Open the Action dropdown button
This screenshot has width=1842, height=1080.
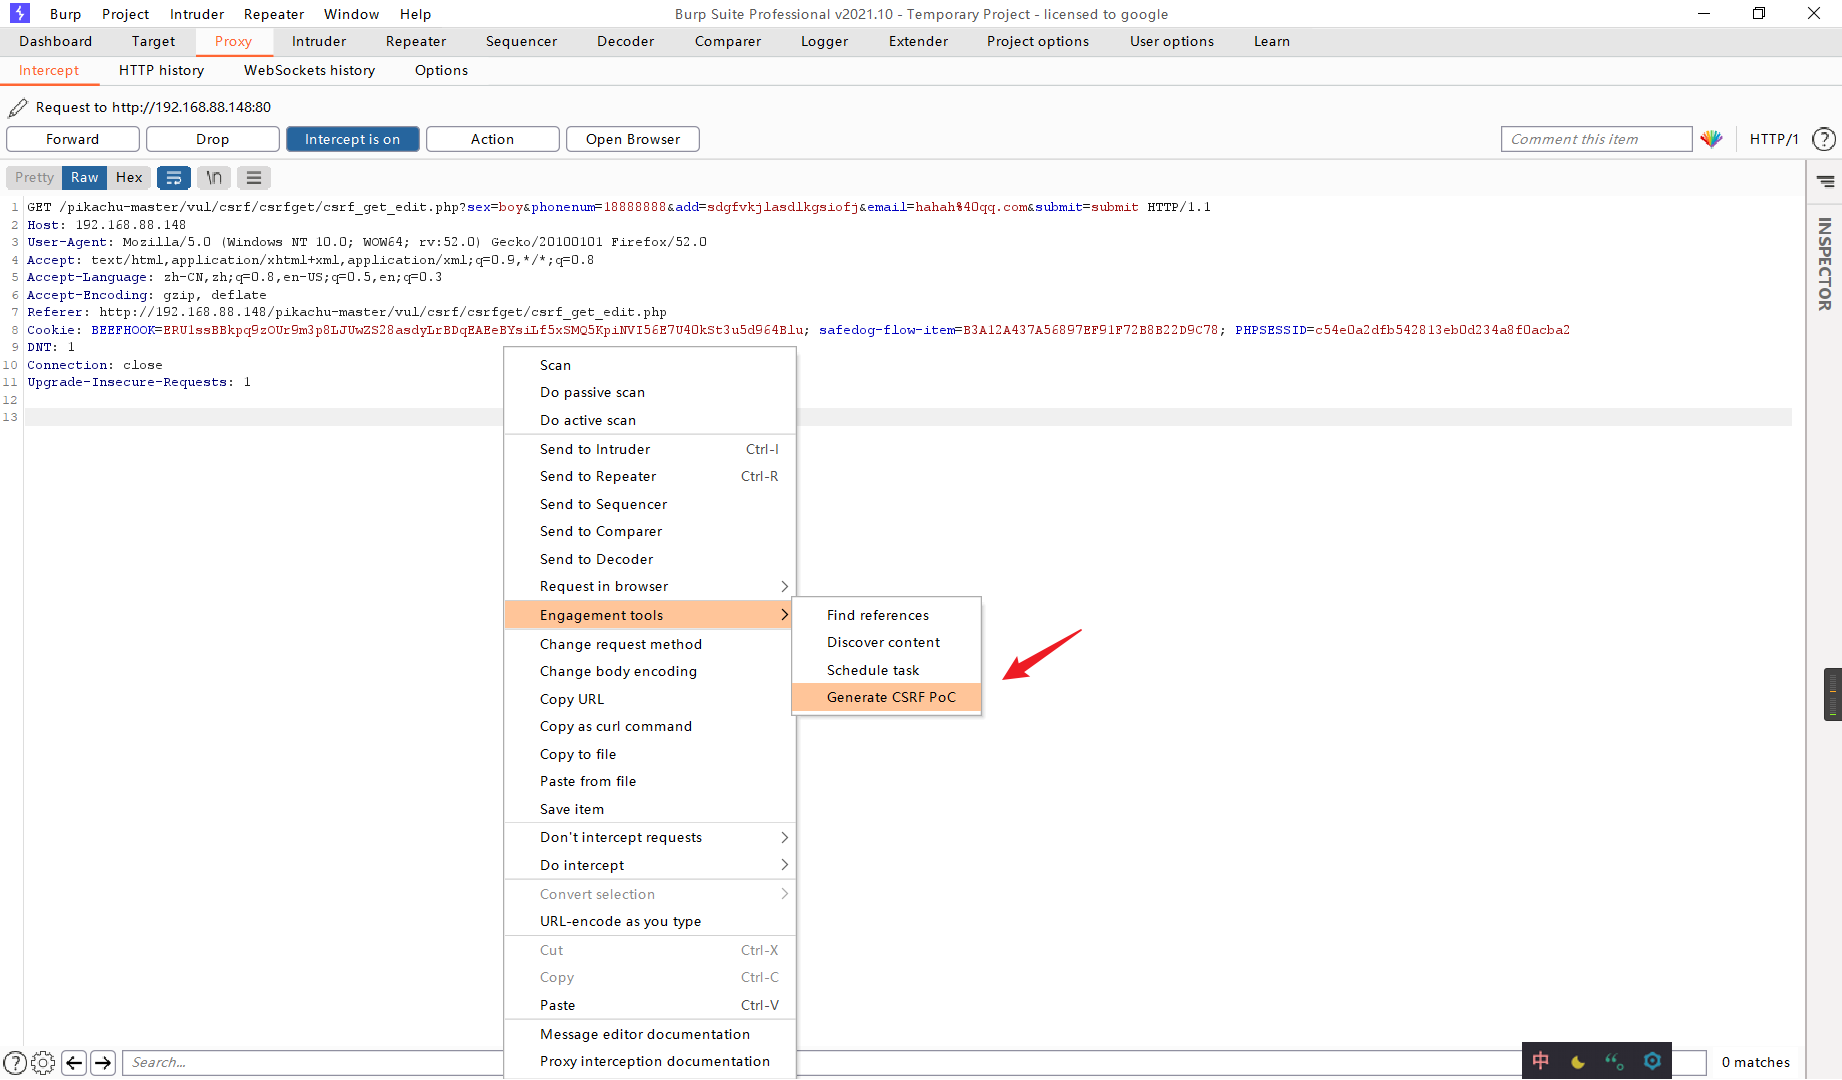point(493,139)
